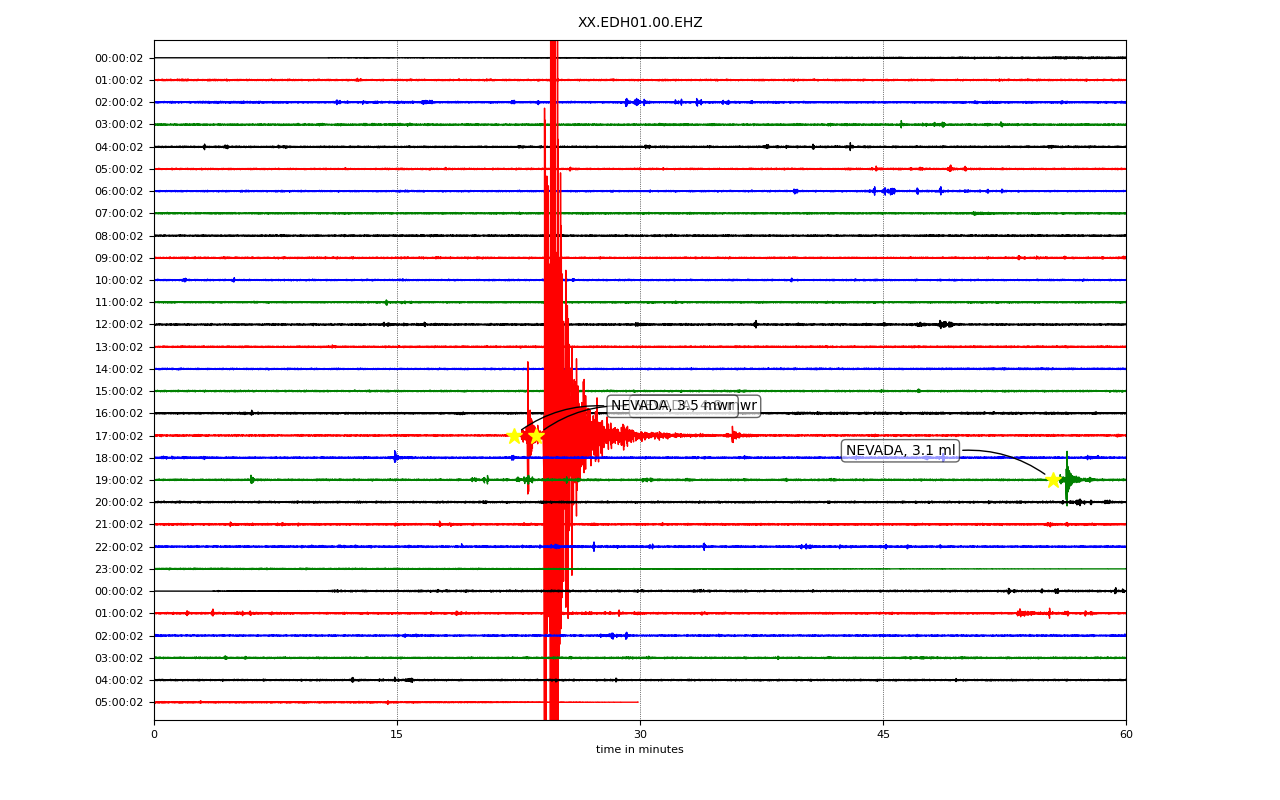Click the second yellow star on 17:00:02 trace
The height and width of the screenshot is (800, 1280).
click(x=536, y=435)
